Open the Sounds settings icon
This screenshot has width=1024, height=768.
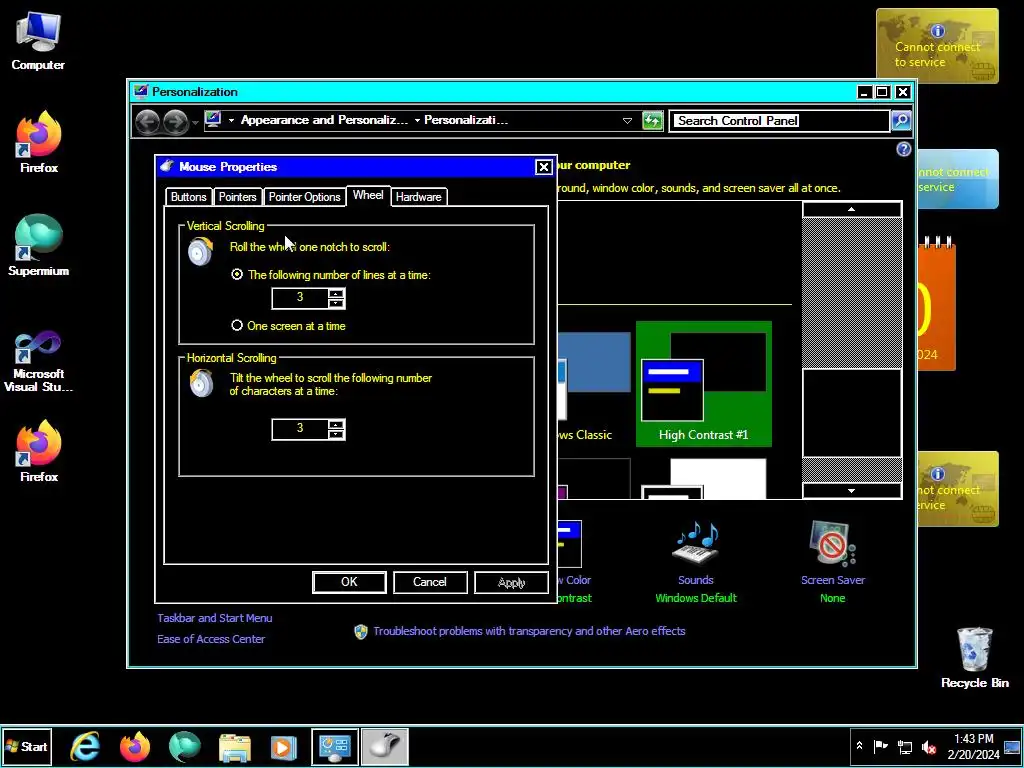(x=696, y=543)
